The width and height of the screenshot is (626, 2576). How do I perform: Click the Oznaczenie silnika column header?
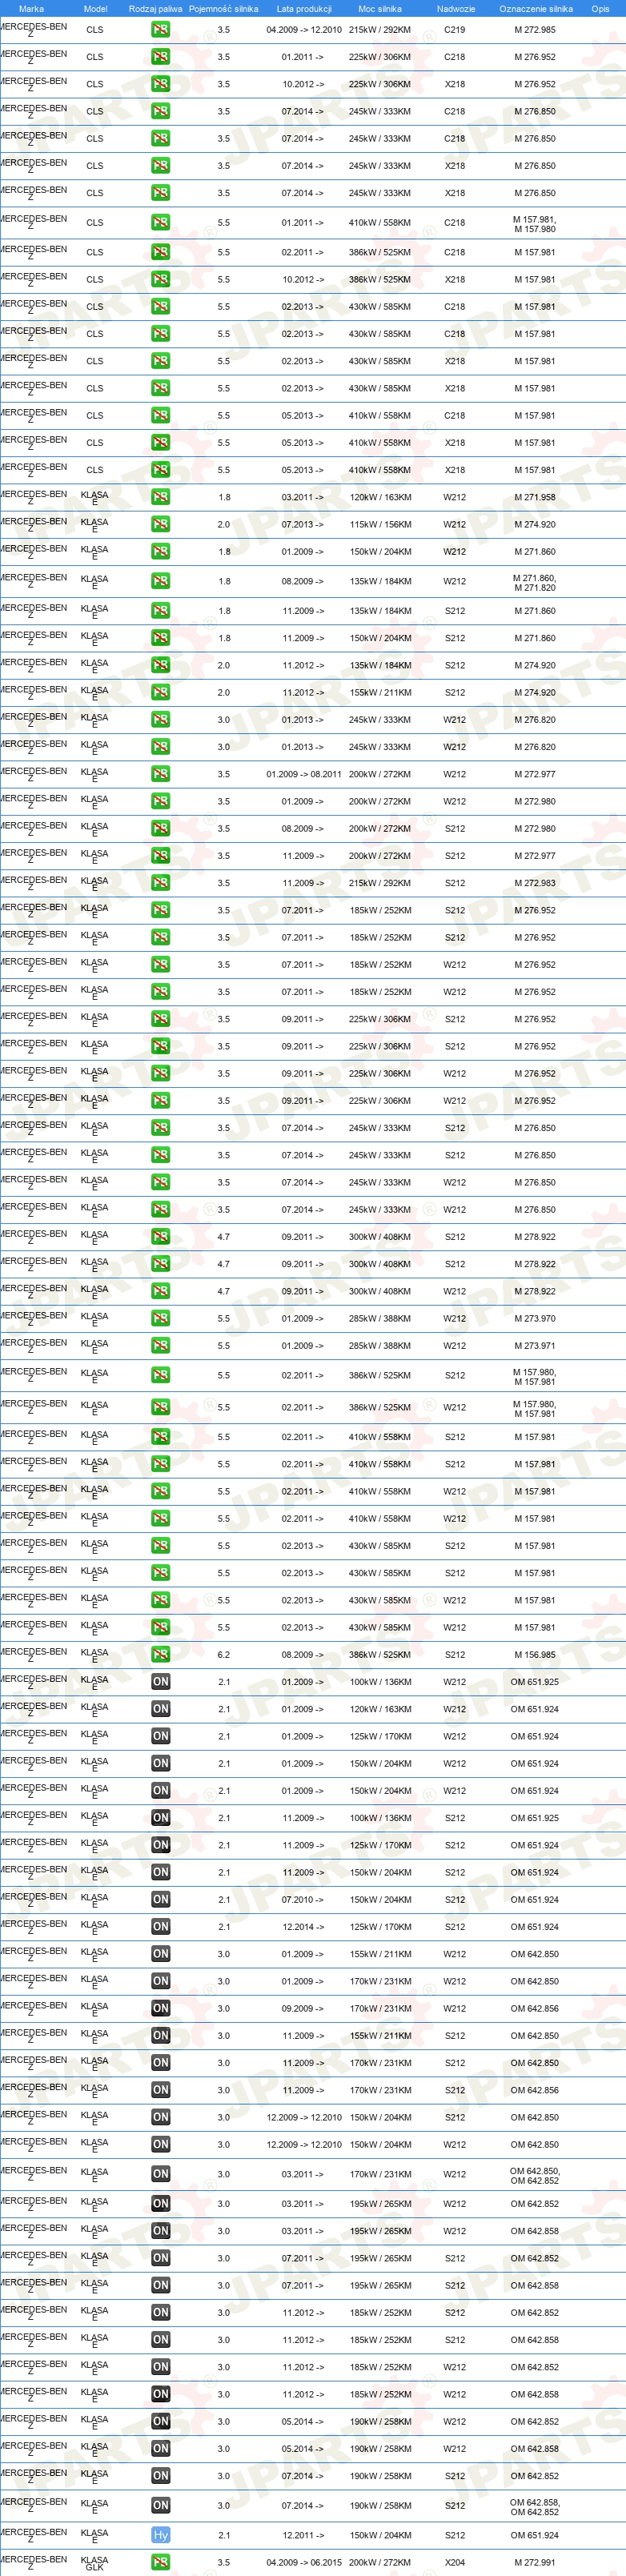[x=536, y=8]
